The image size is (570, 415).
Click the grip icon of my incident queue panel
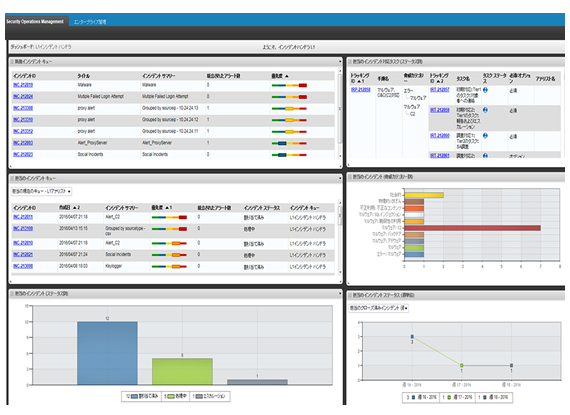click(x=12, y=178)
